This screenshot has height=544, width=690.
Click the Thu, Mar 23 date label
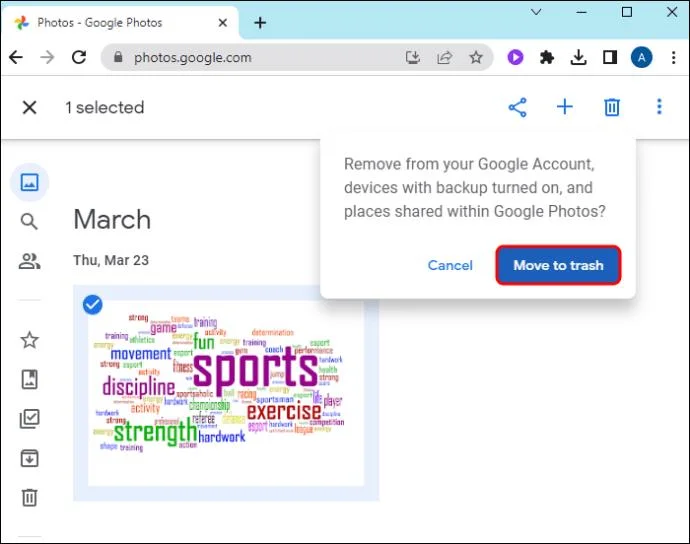[111, 260]
